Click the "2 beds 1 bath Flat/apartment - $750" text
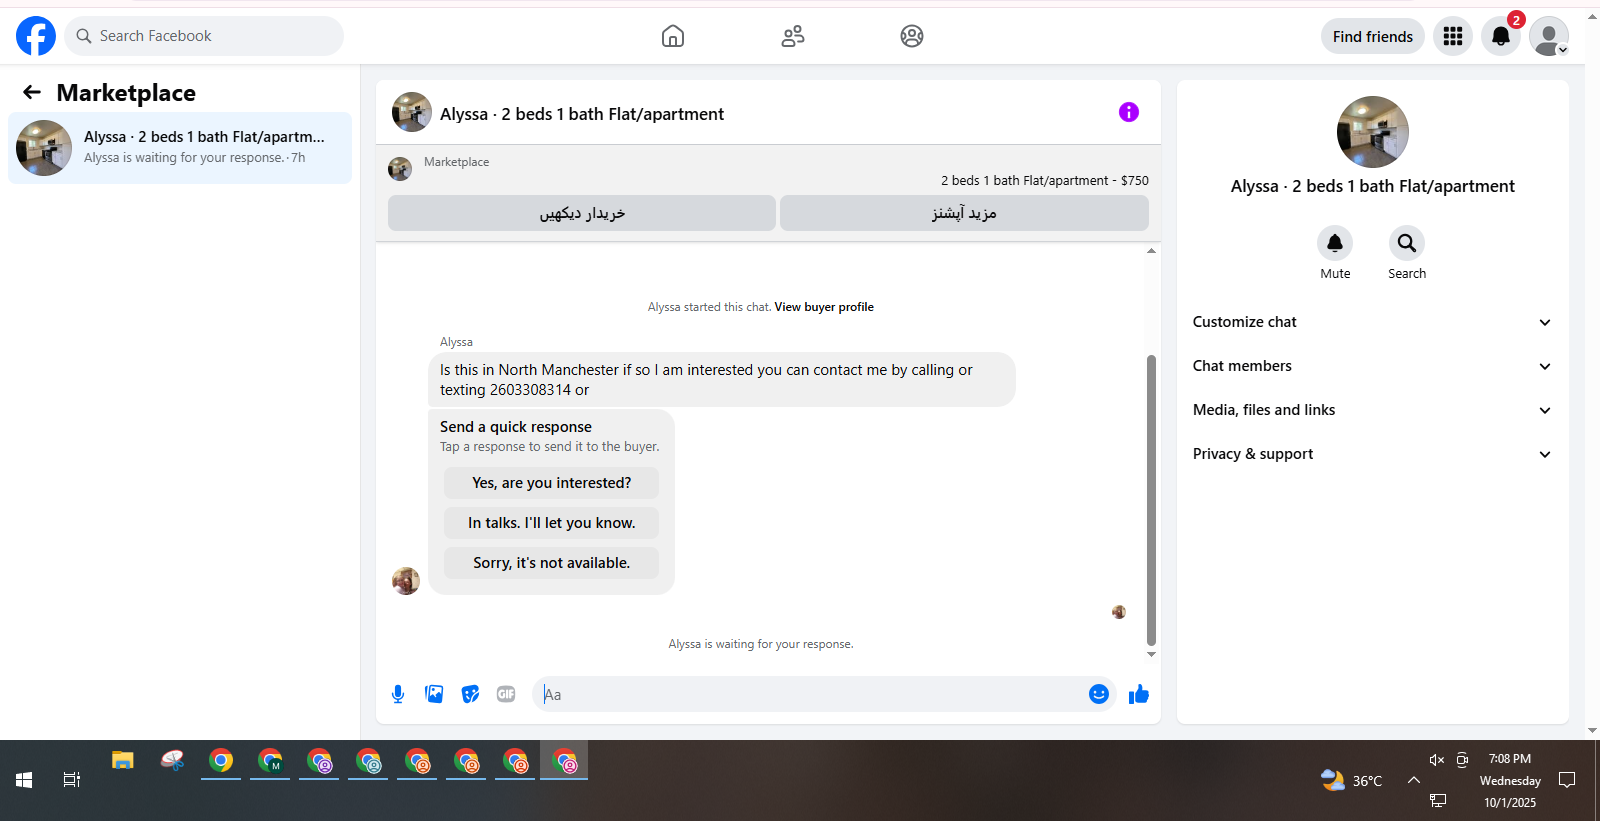 pos(1045,181)
